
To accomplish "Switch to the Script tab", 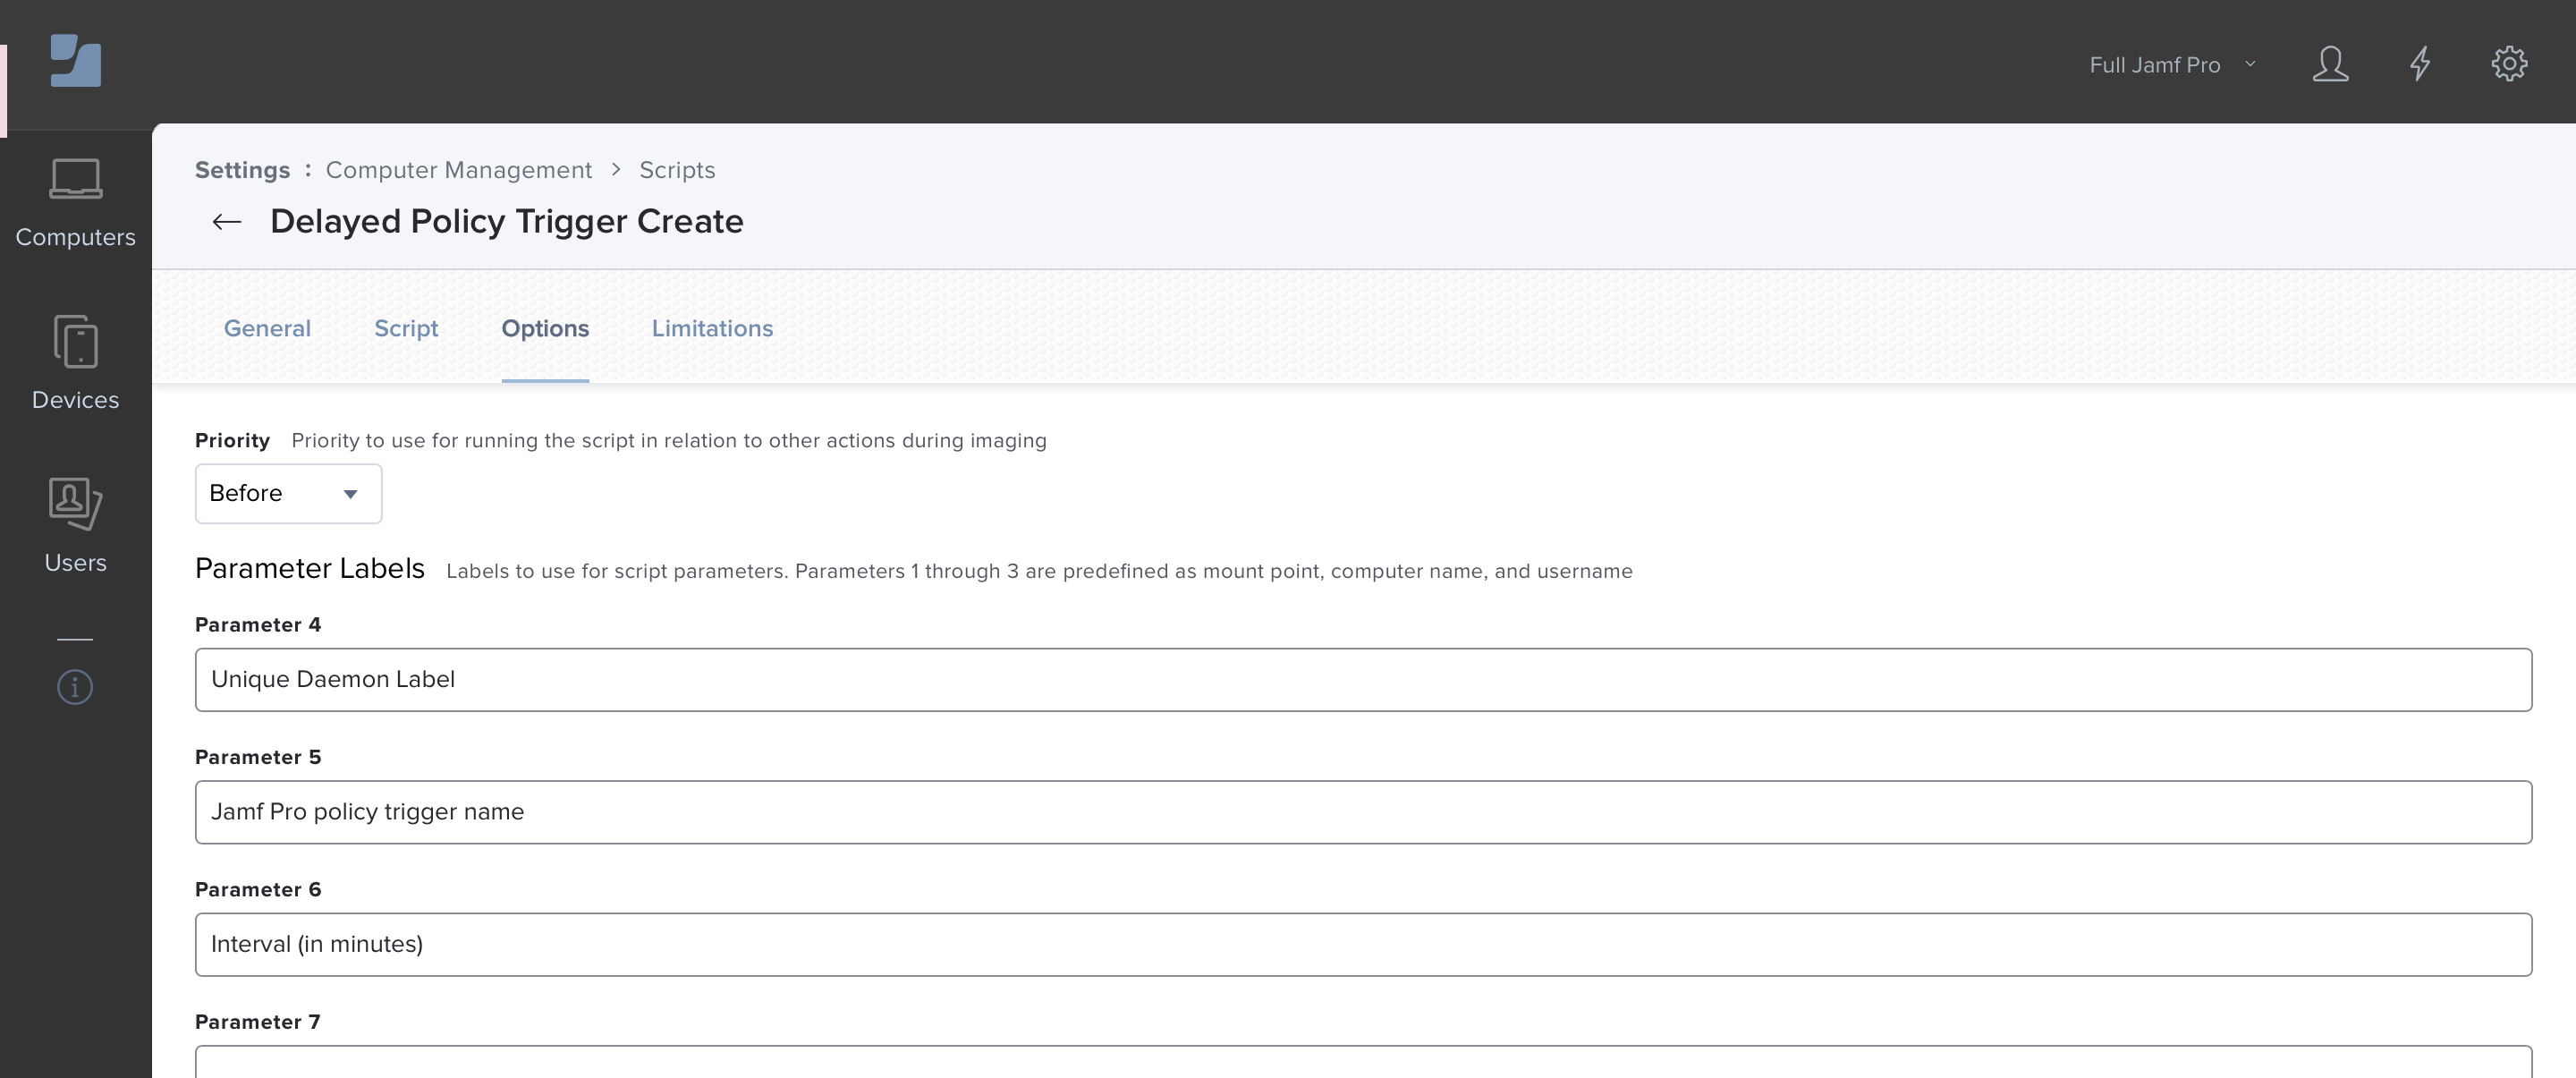I will [404, 327].
